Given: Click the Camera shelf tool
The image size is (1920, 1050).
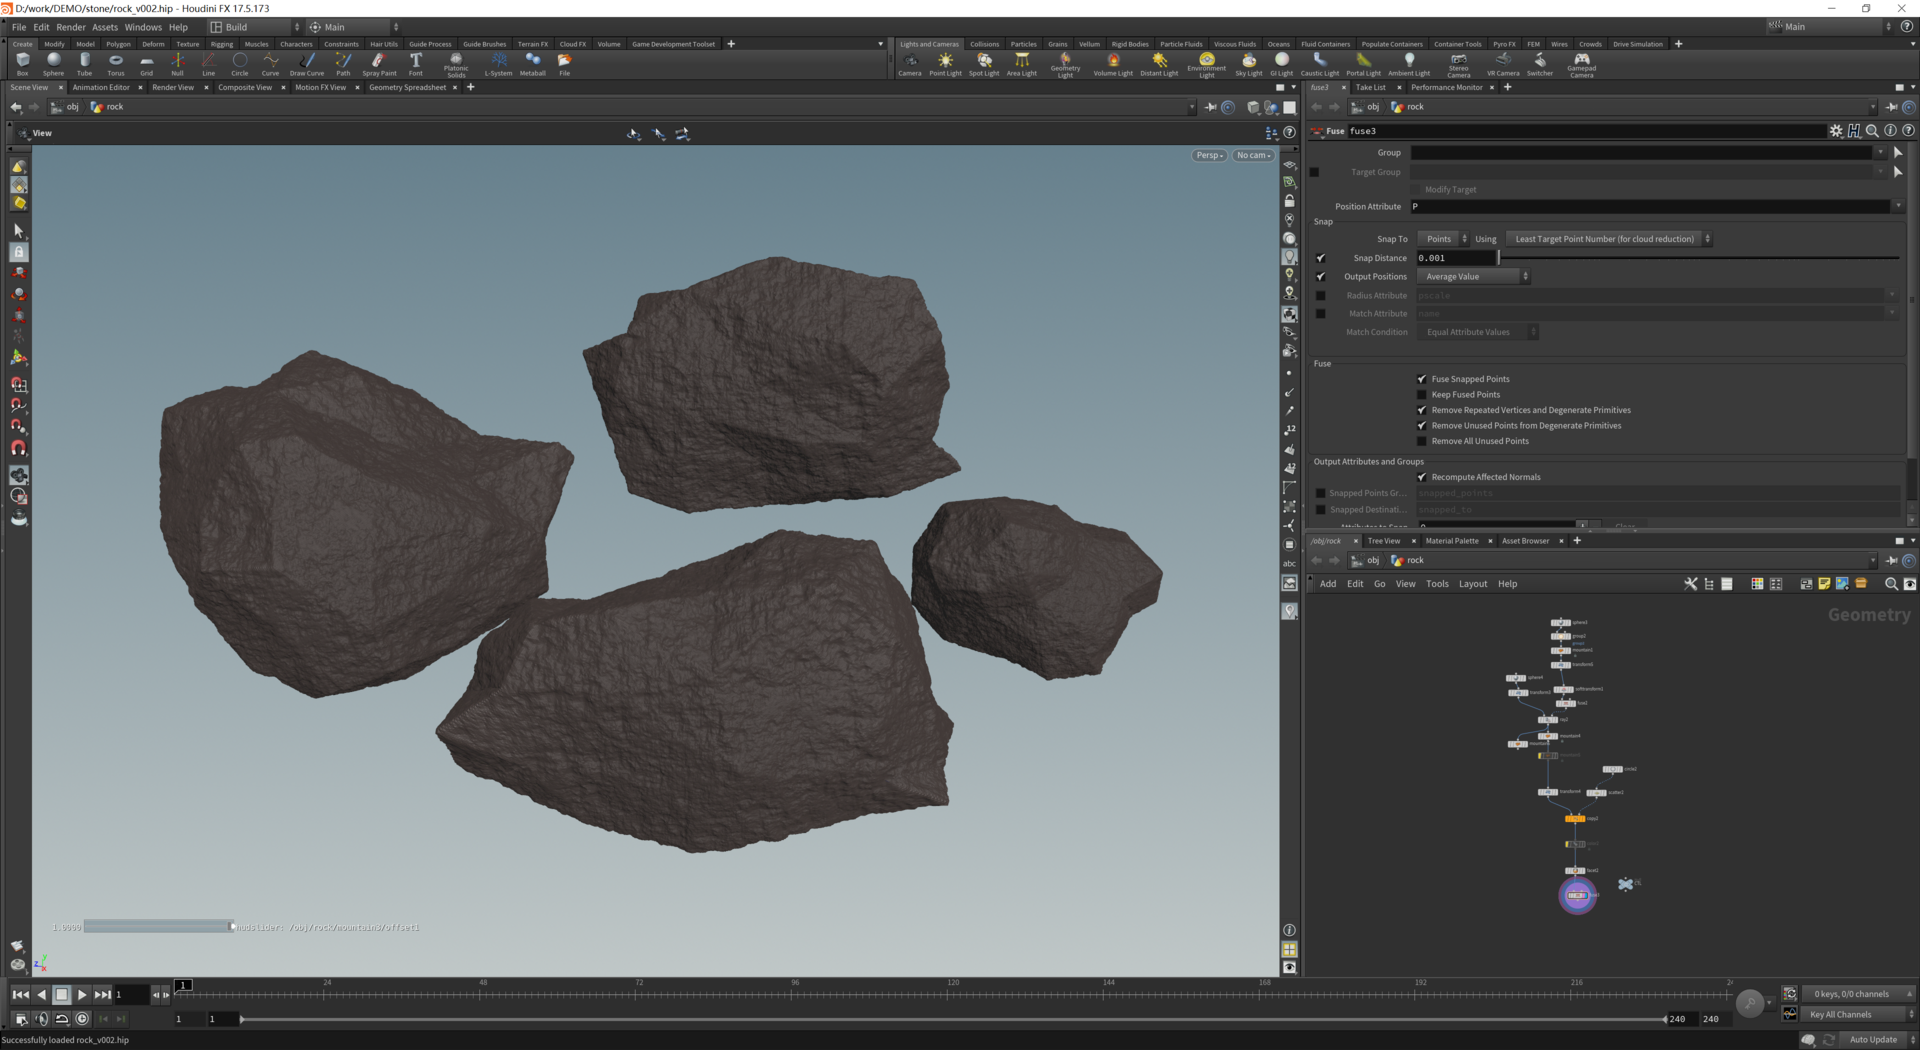Looking at the screenshot, I should (910, 63).
